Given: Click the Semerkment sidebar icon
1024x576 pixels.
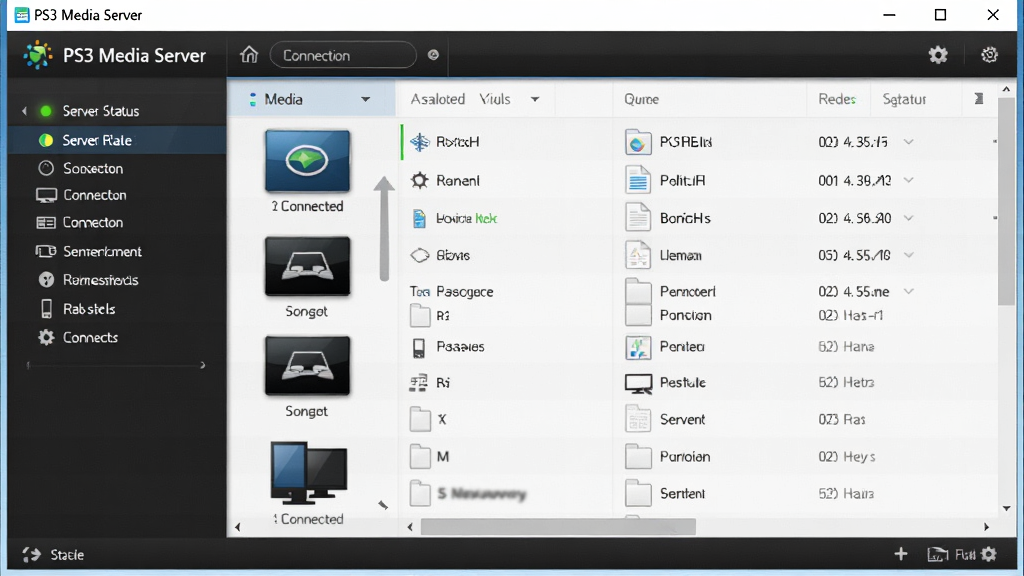Looking at the screenshot, I should (x=46, y=251).
